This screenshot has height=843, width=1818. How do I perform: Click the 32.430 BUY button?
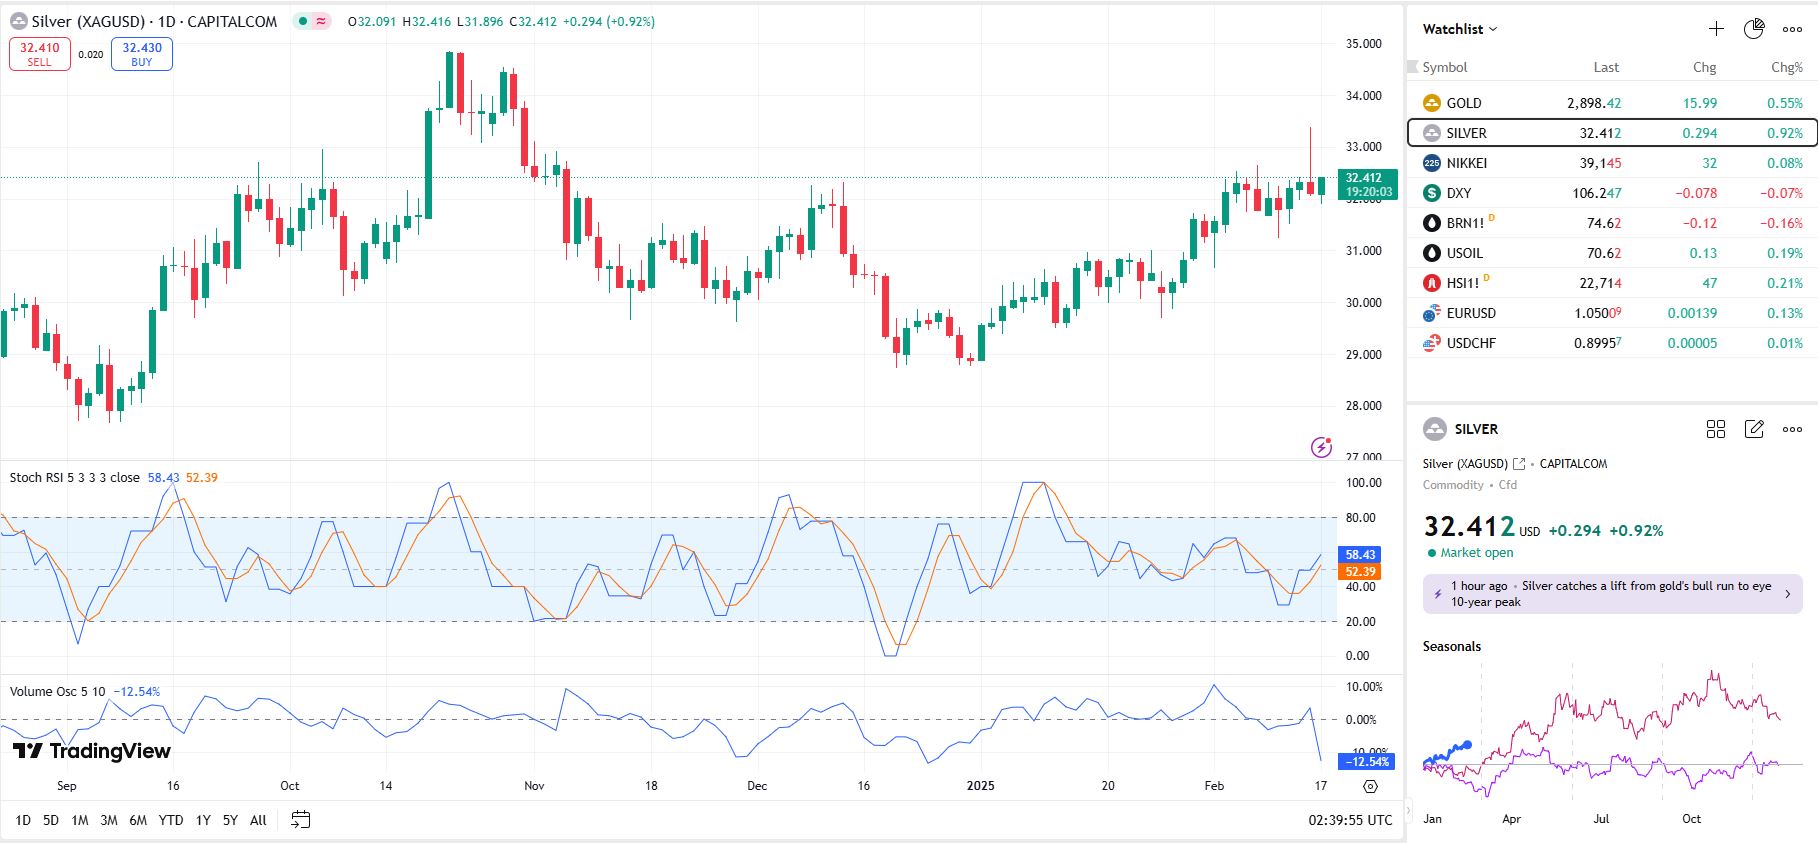tap(142, 54)
